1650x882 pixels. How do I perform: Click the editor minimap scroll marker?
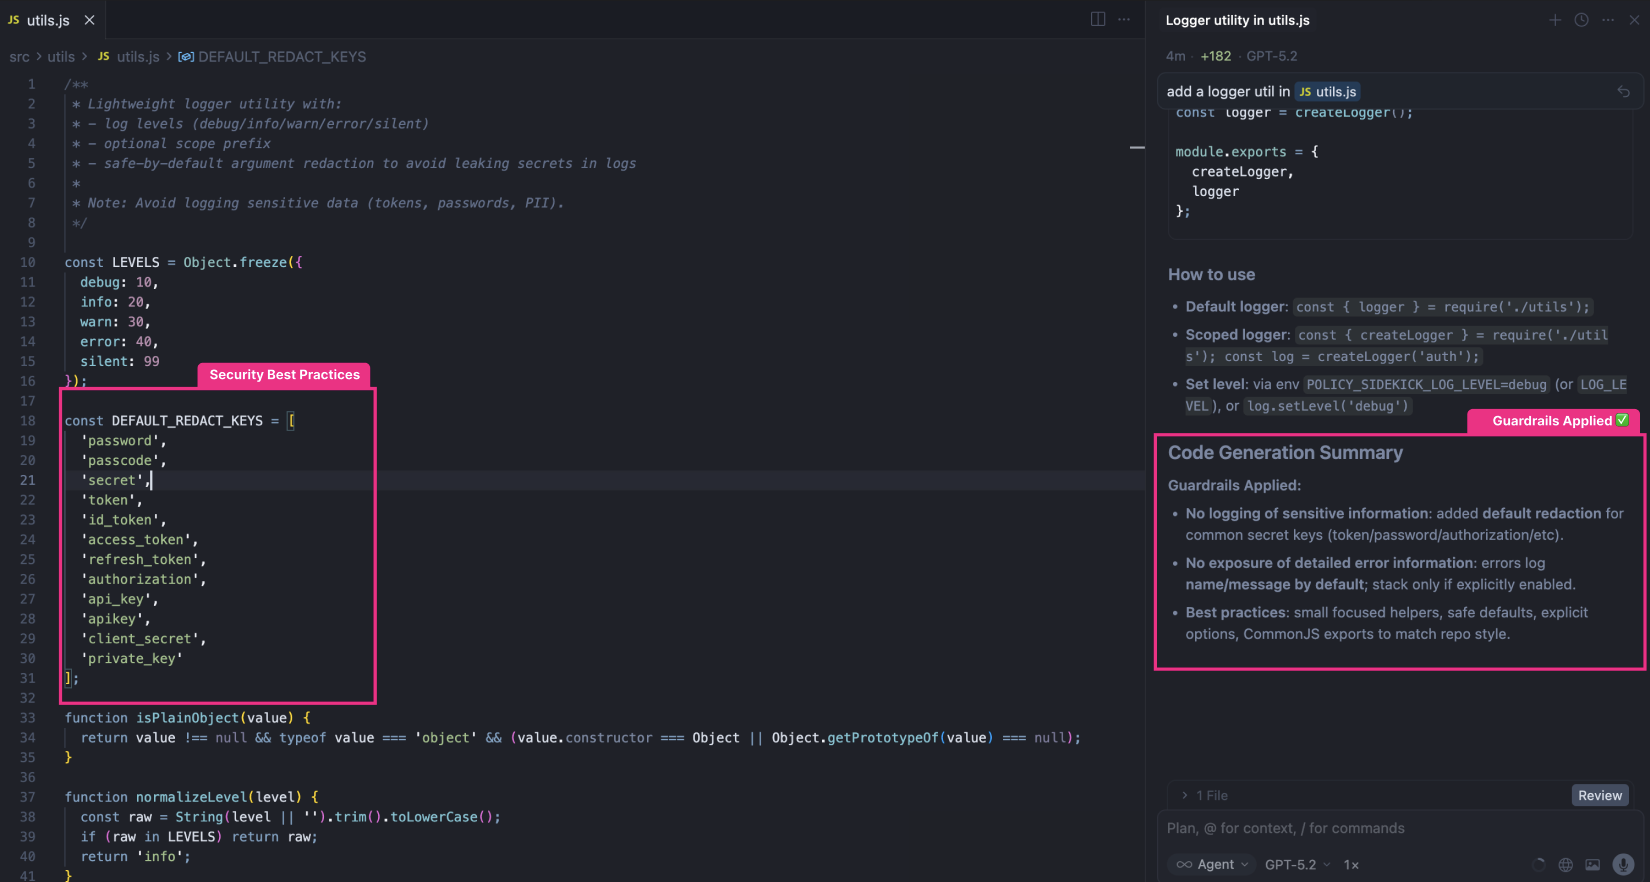tap(1137, 147)
